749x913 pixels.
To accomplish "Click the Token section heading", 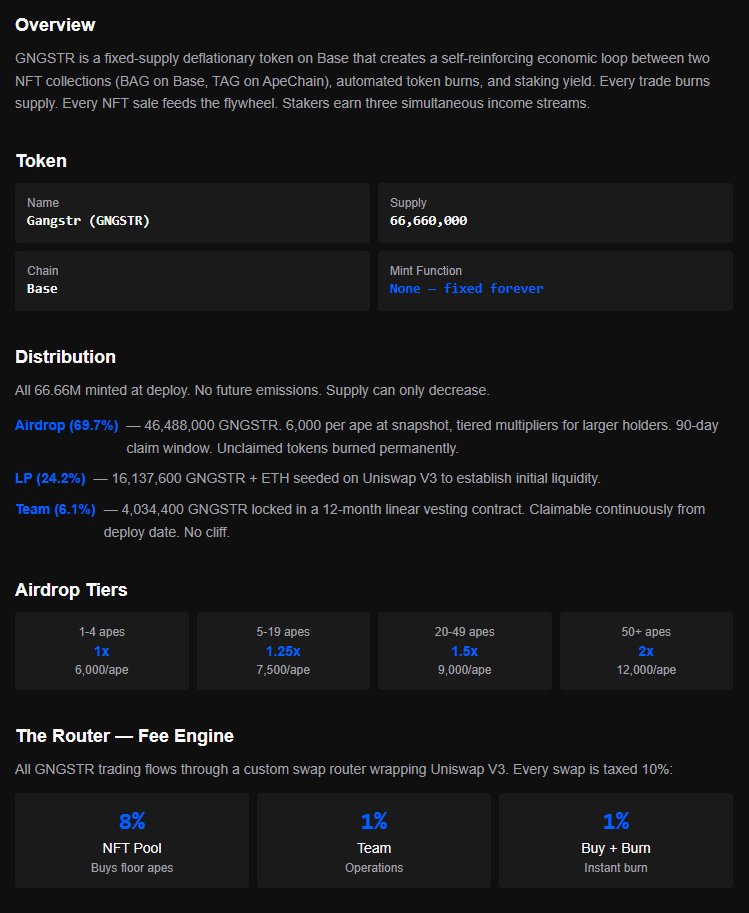I will (41, 161).
